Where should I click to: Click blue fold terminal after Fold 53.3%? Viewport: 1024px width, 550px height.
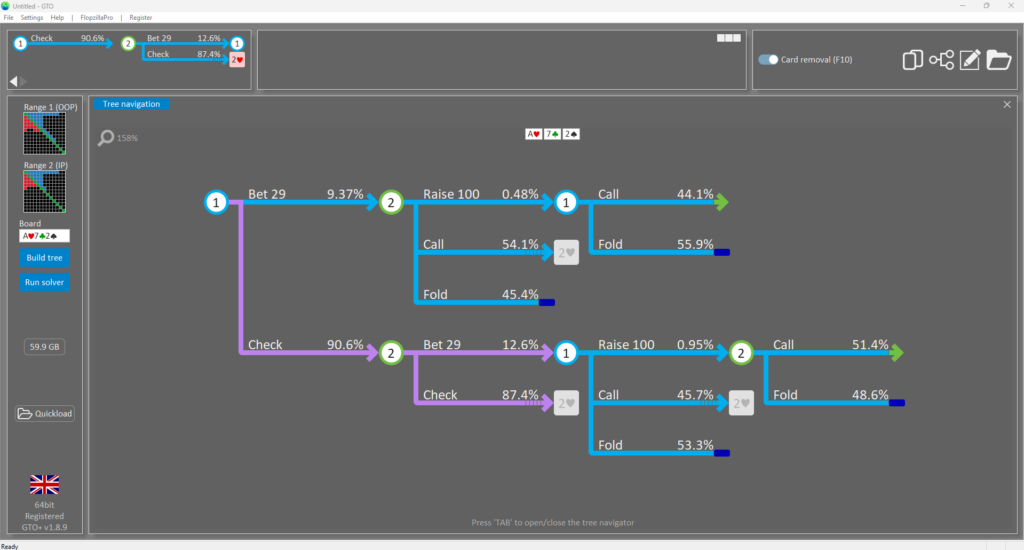point(722,453)
